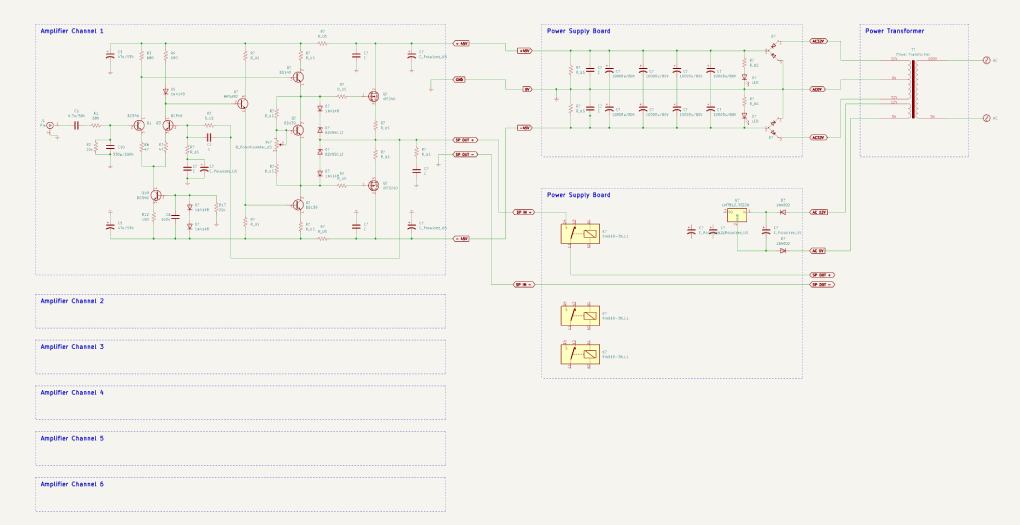Click the input connector symbol at far left
The image size is (1020, 525).
click(x=46, y=125)
